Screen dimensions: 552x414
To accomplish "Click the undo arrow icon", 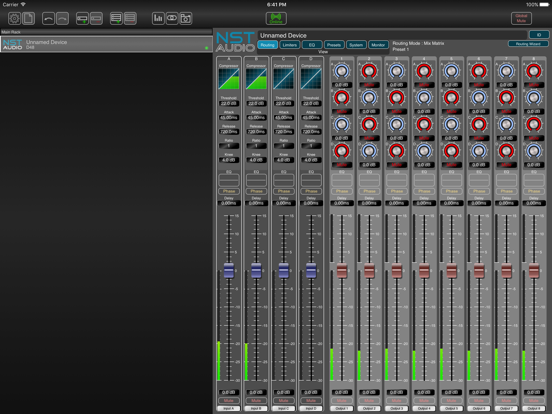I will [48, 18].
